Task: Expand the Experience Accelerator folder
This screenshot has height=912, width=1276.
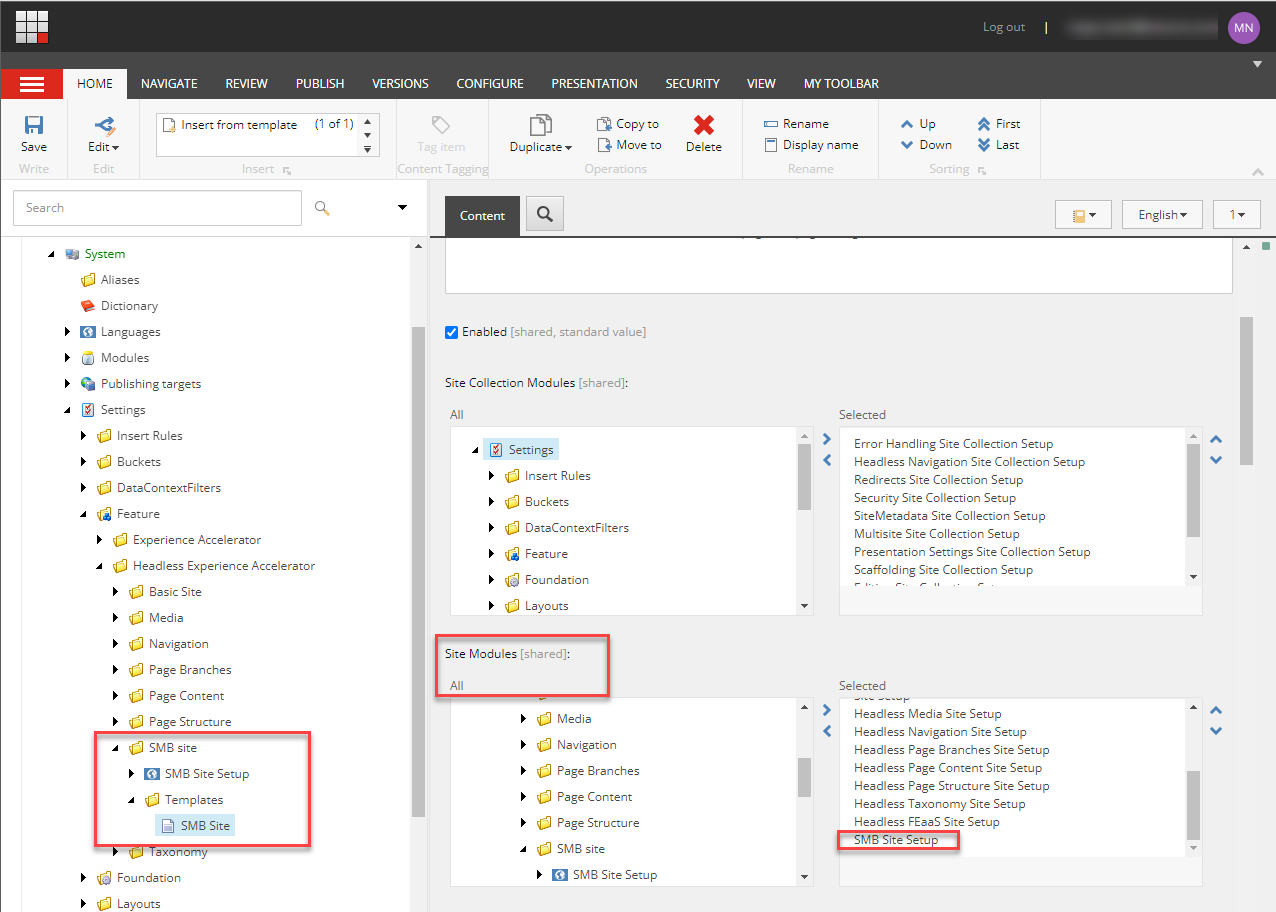Action: [x=100, y=540]
